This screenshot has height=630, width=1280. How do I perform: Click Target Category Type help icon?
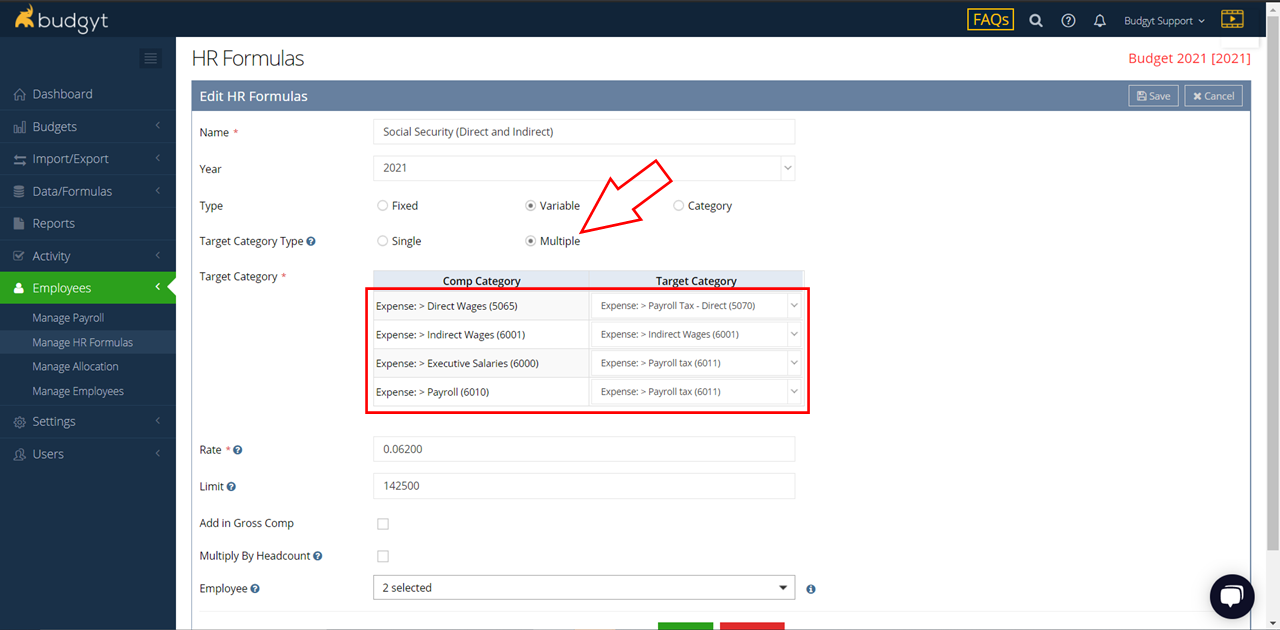[311, 241]
